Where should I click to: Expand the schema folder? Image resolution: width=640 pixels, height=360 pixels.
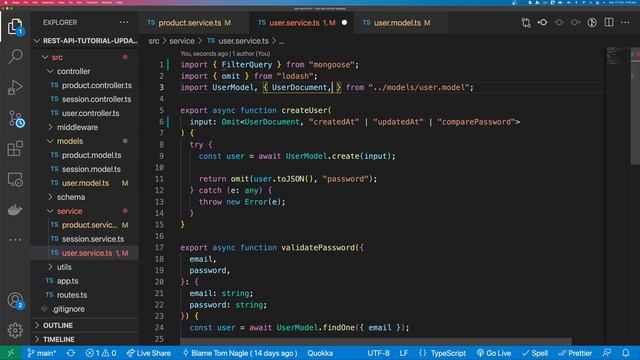(x=86, y=197)
